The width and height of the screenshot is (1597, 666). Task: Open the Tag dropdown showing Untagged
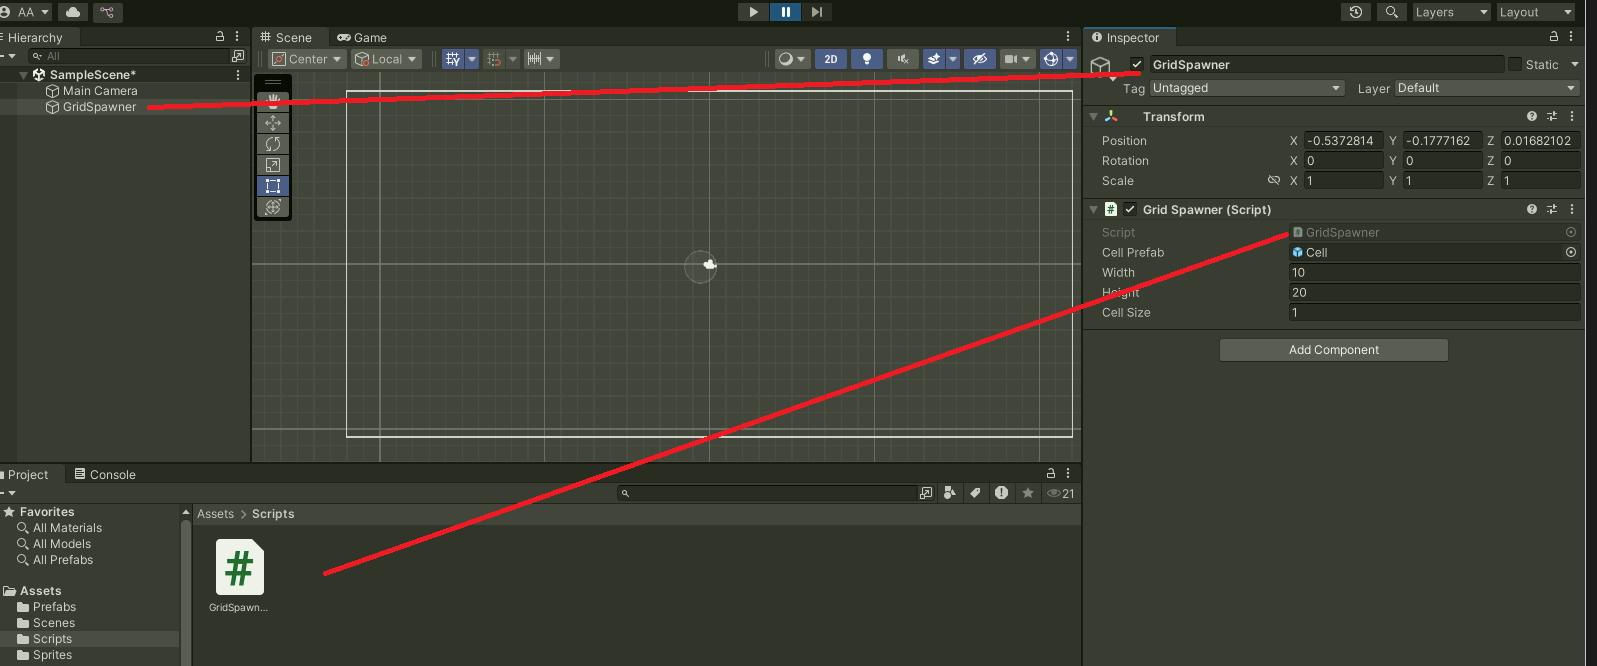coord(1246,88)
